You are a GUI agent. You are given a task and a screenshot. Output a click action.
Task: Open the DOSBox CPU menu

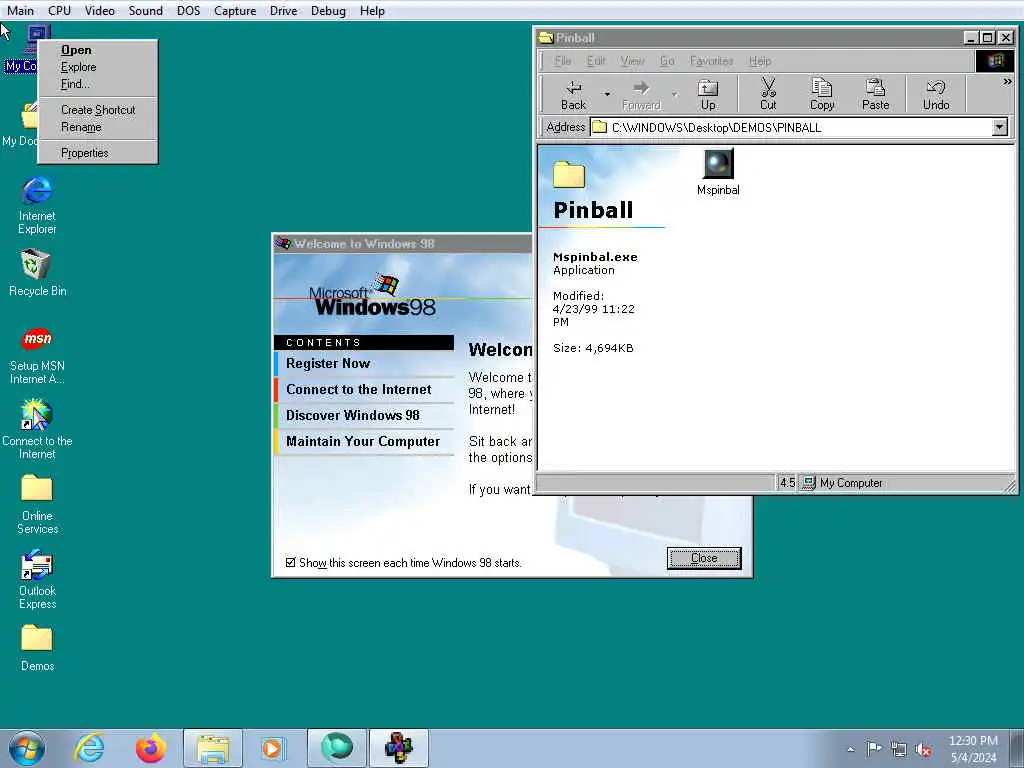click(59, 10)
